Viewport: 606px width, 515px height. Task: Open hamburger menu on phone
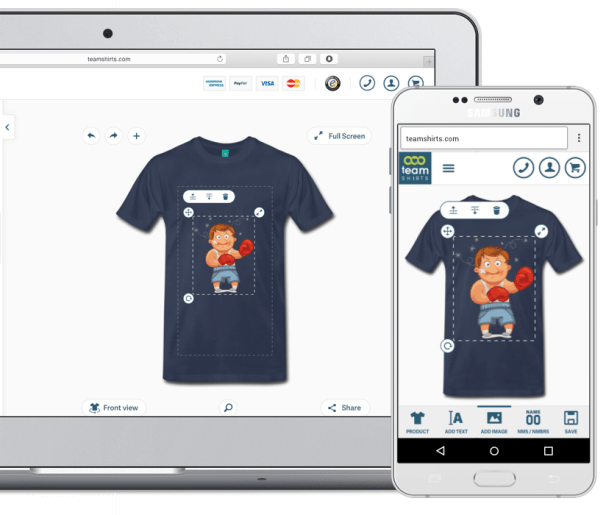click(x=448, y=168)
